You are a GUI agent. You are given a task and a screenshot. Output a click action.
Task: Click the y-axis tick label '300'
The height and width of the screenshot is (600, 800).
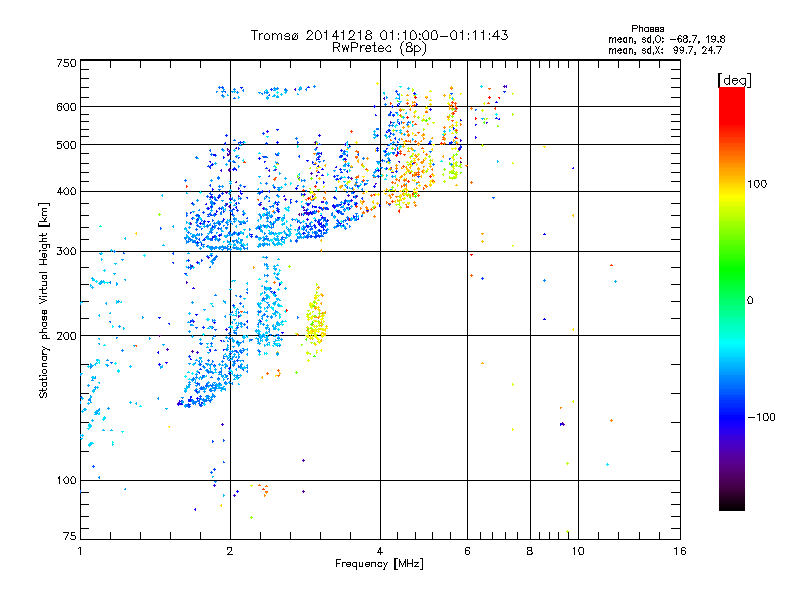point(66,252)
